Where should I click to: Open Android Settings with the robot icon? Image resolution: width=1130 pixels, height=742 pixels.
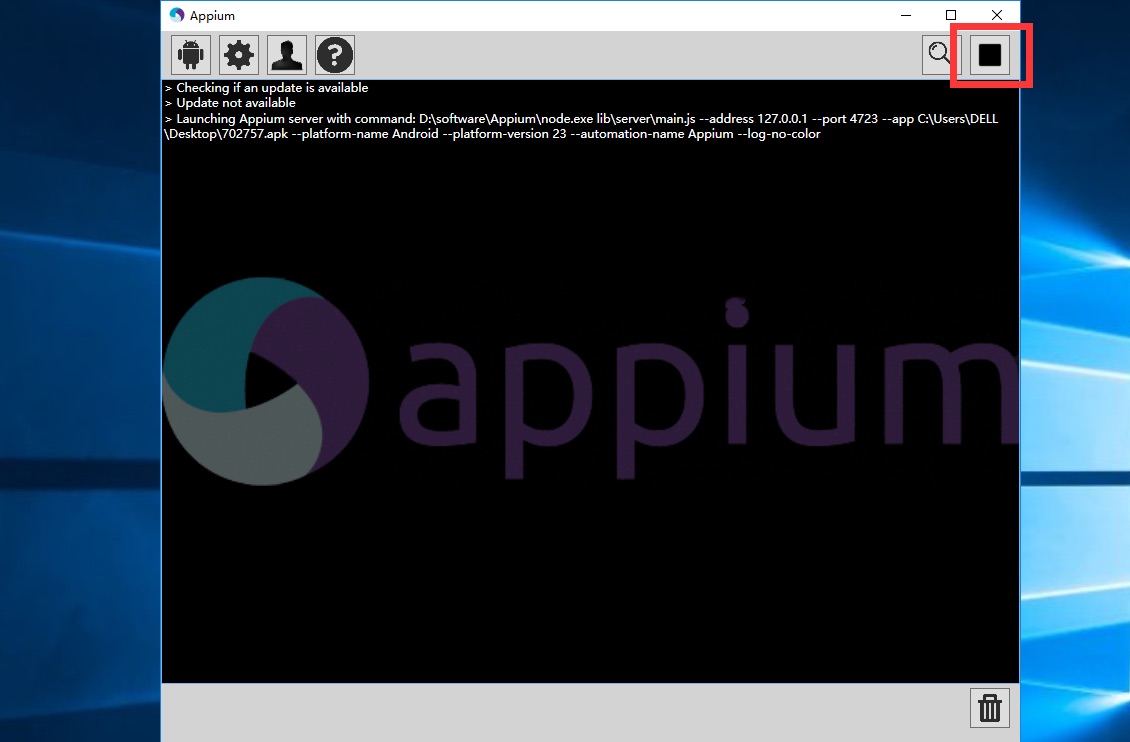click(191, 55)
